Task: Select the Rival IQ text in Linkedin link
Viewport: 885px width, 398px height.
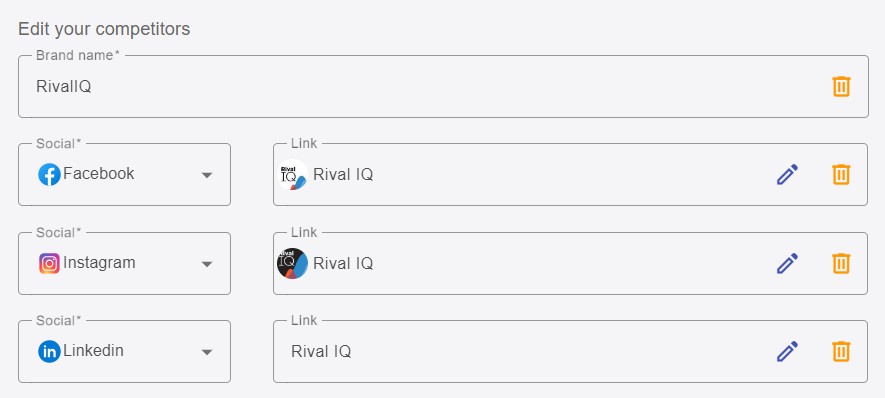Action: click(x=321, y=352)
